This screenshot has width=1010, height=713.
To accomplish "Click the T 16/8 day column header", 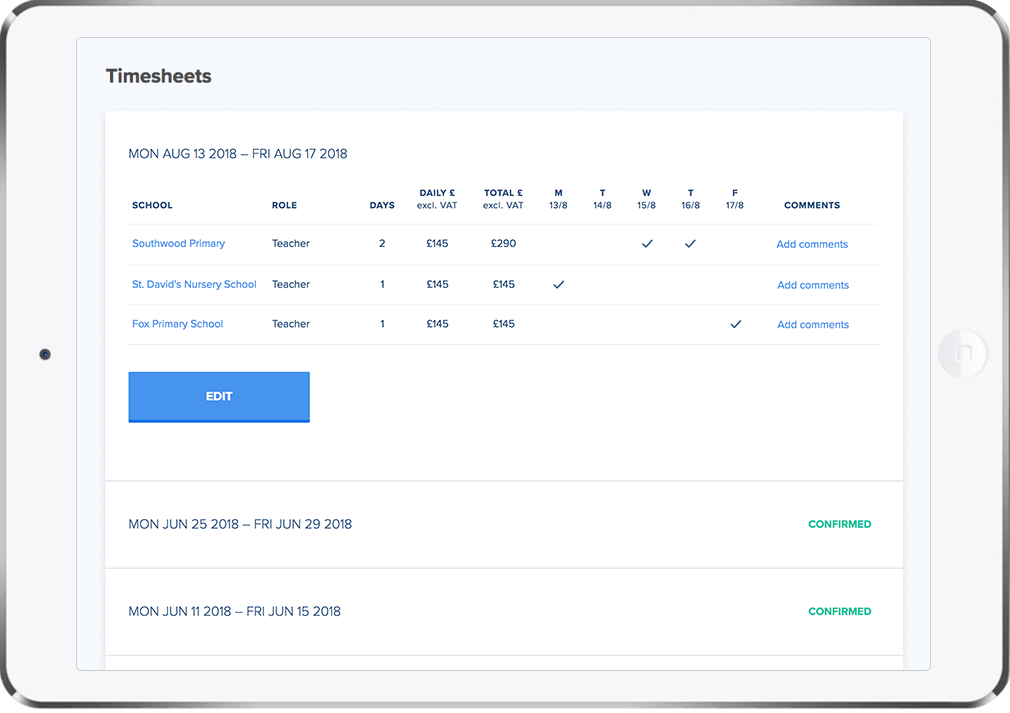I will (x=691, y=199).
